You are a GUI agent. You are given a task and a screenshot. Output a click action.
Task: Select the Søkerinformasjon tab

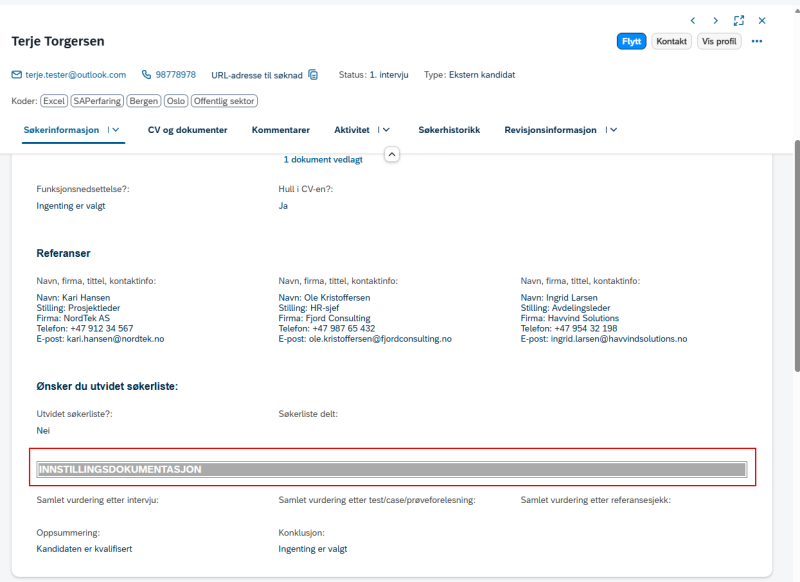click(61, 130)
